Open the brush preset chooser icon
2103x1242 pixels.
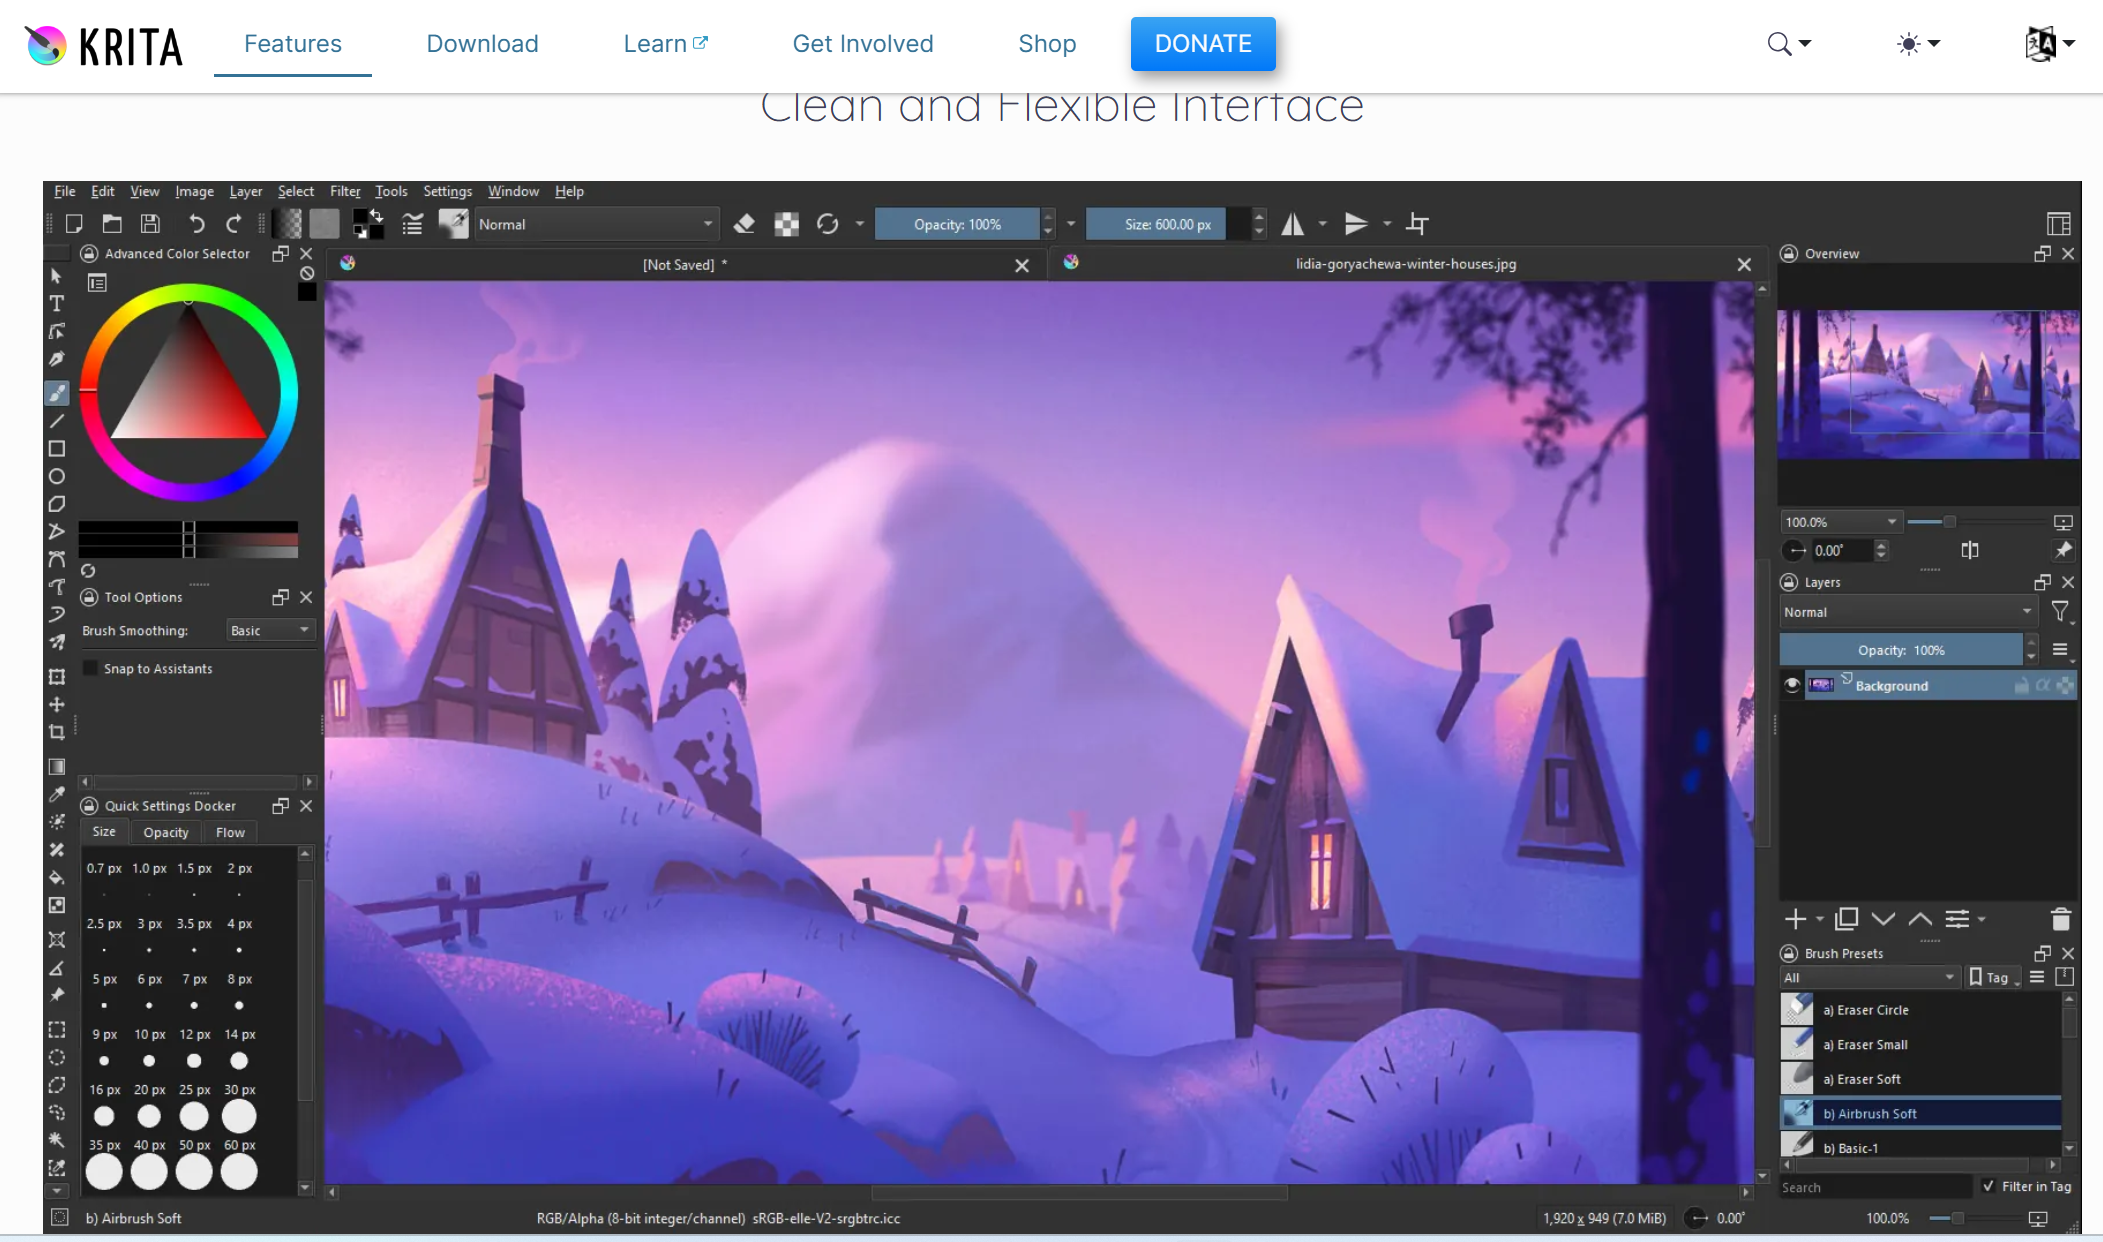click(x=454, y=224)
